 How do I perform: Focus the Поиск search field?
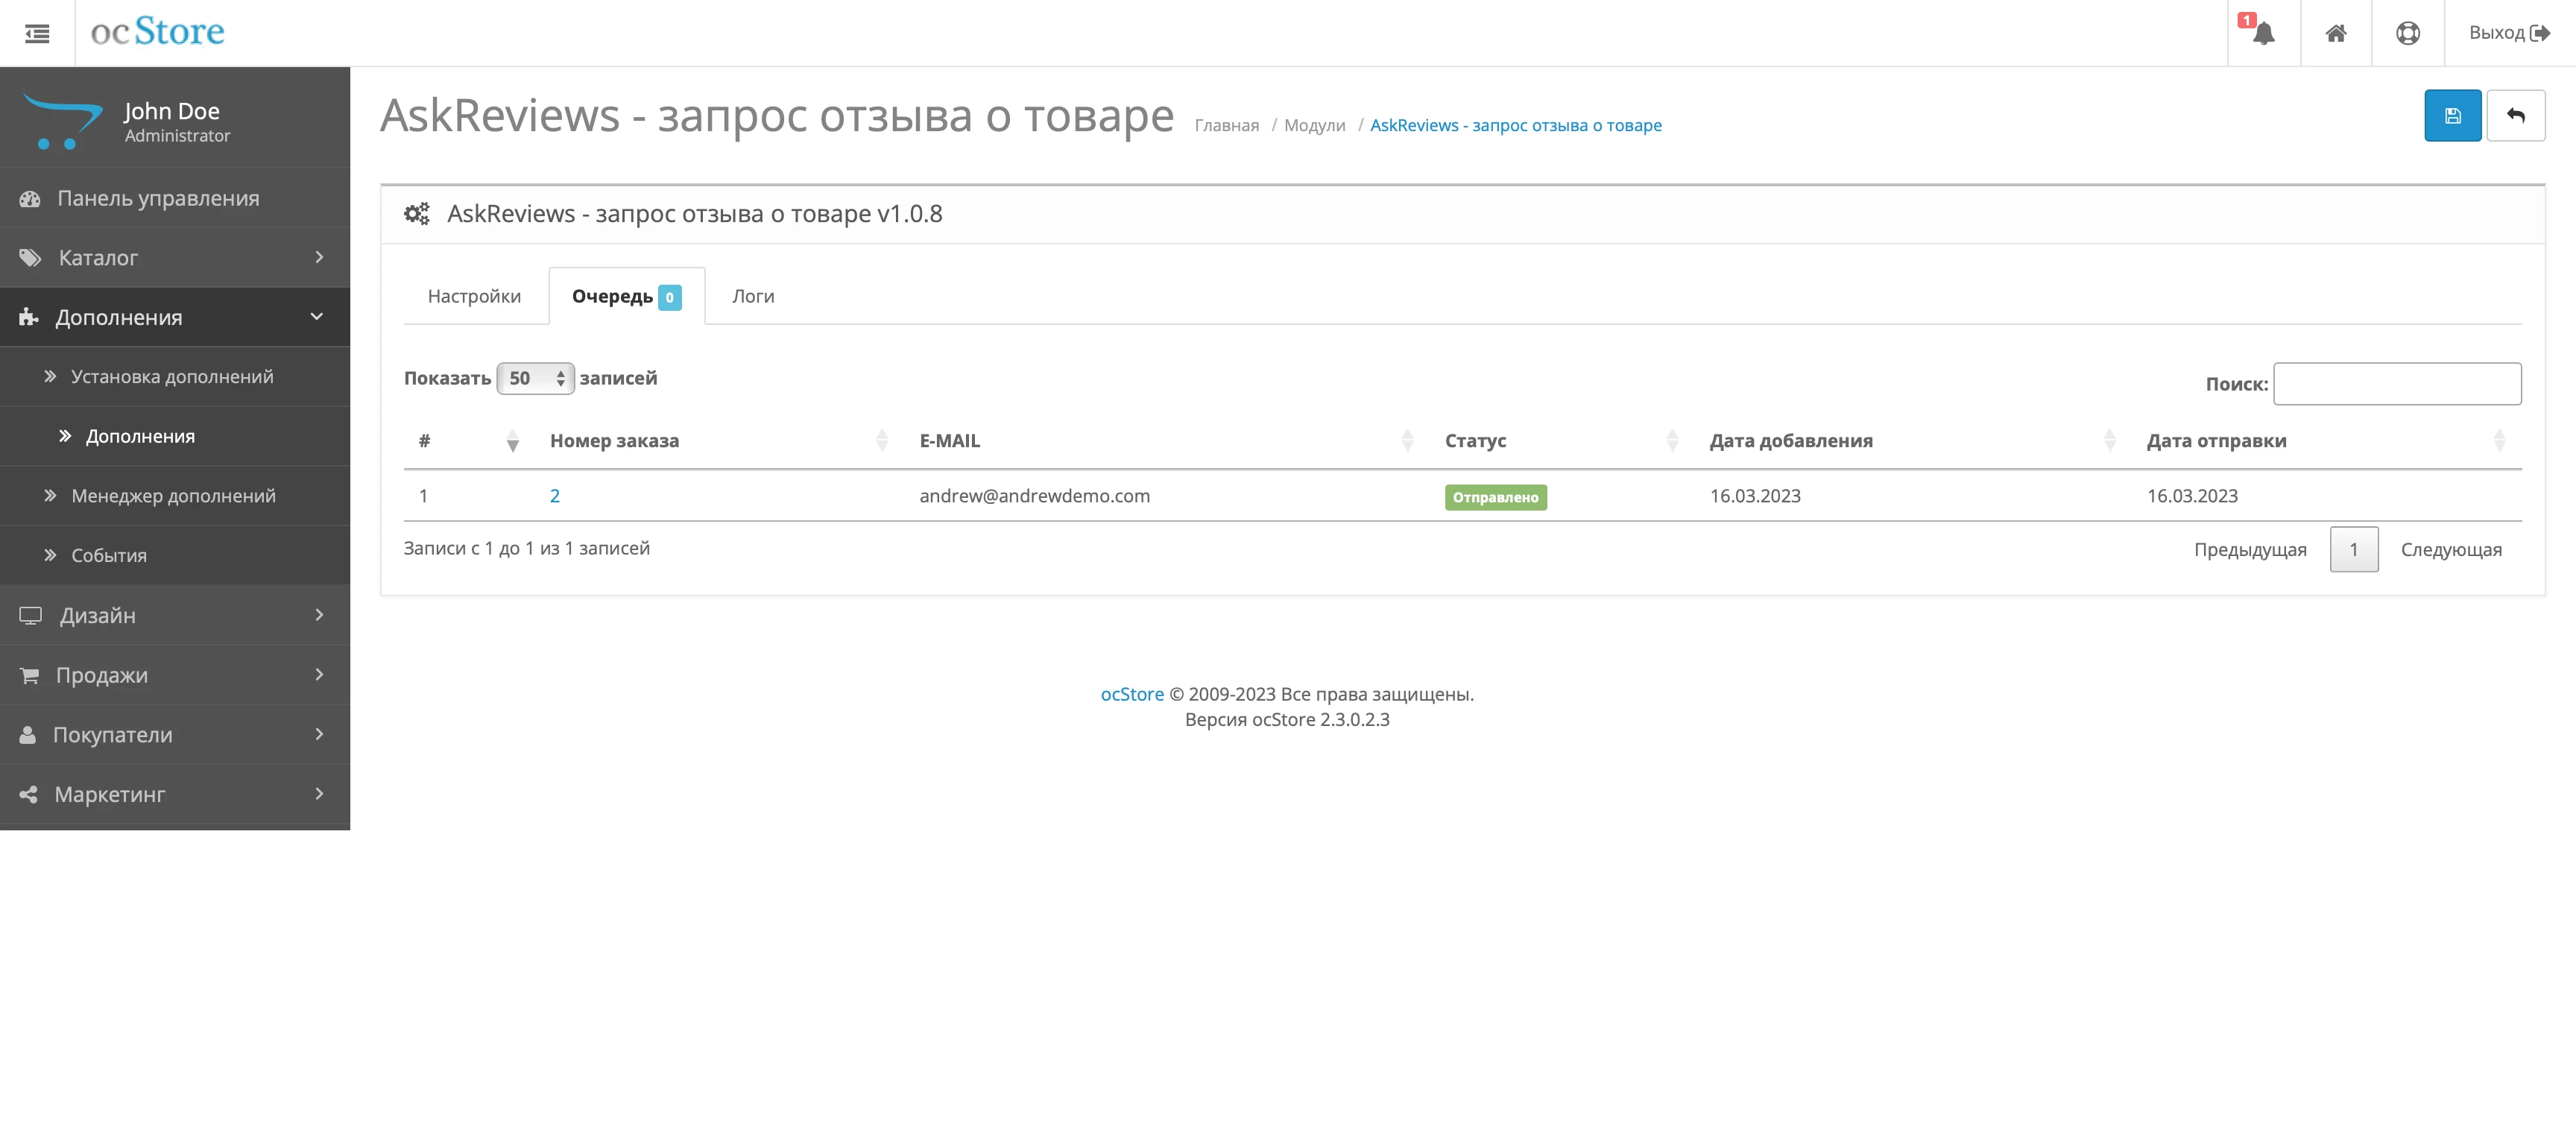2397,384
